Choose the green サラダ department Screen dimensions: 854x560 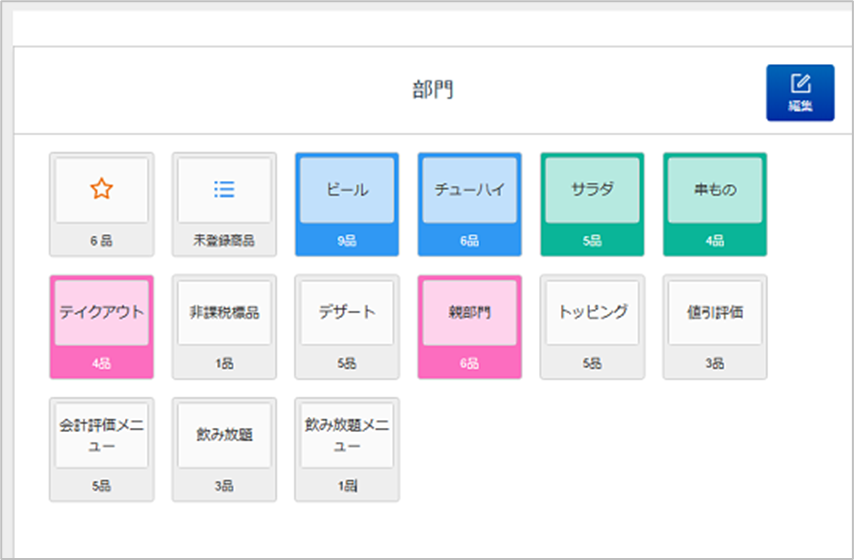coord(592,190)
